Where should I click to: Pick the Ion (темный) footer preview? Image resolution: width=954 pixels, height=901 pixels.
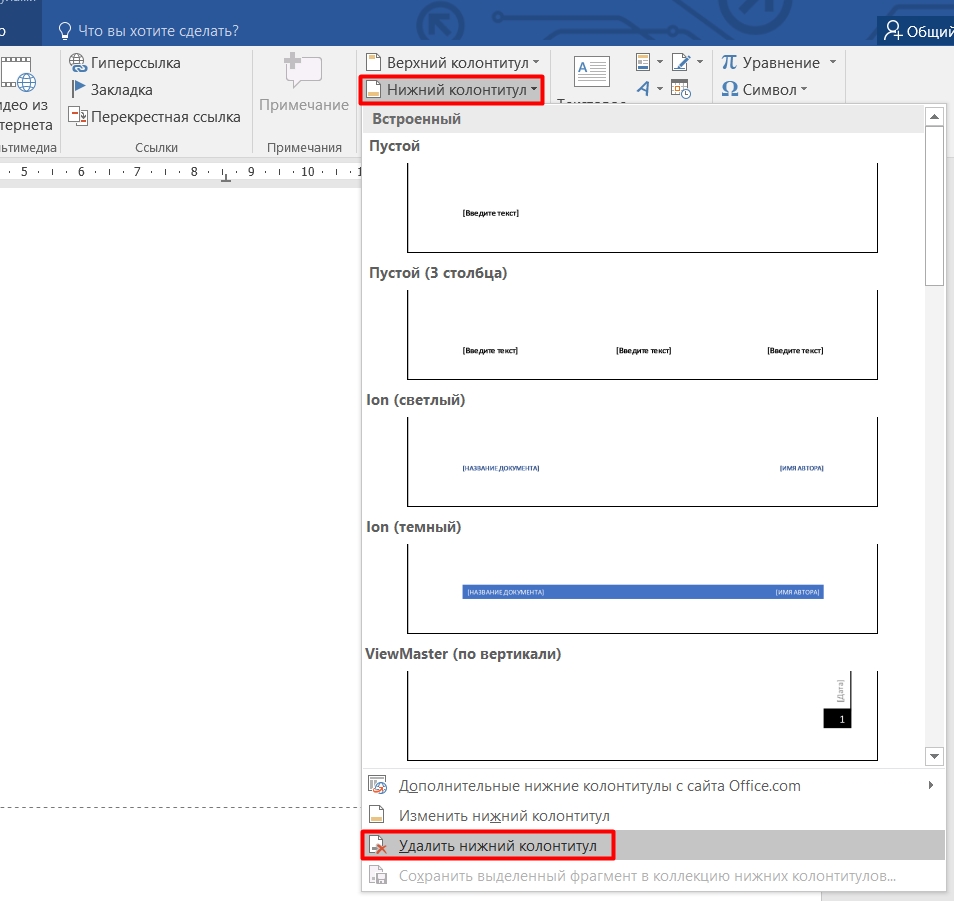pyautogui.click(x=642, y=589)
